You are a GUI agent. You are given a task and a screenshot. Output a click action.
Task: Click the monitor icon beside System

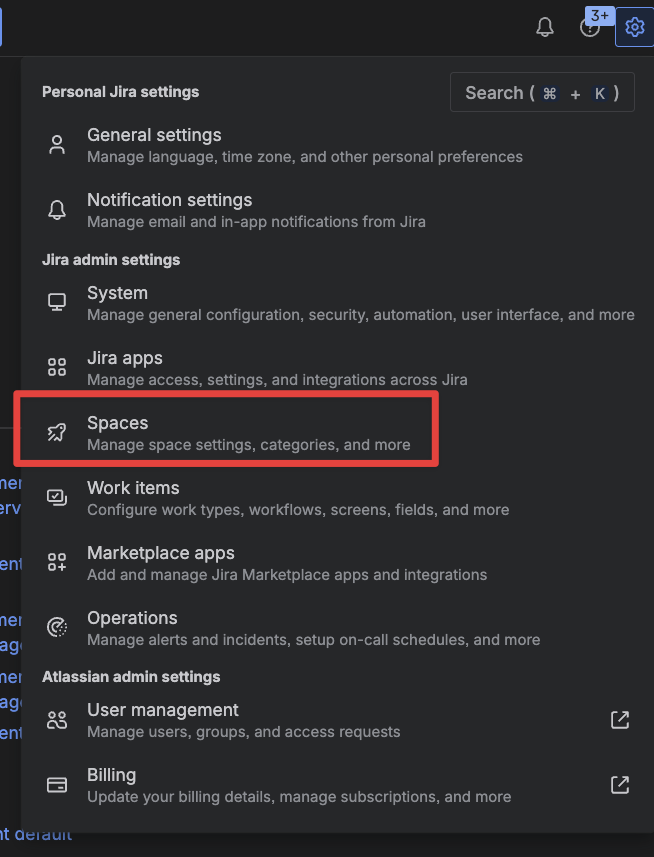click(x=57, y=303)
